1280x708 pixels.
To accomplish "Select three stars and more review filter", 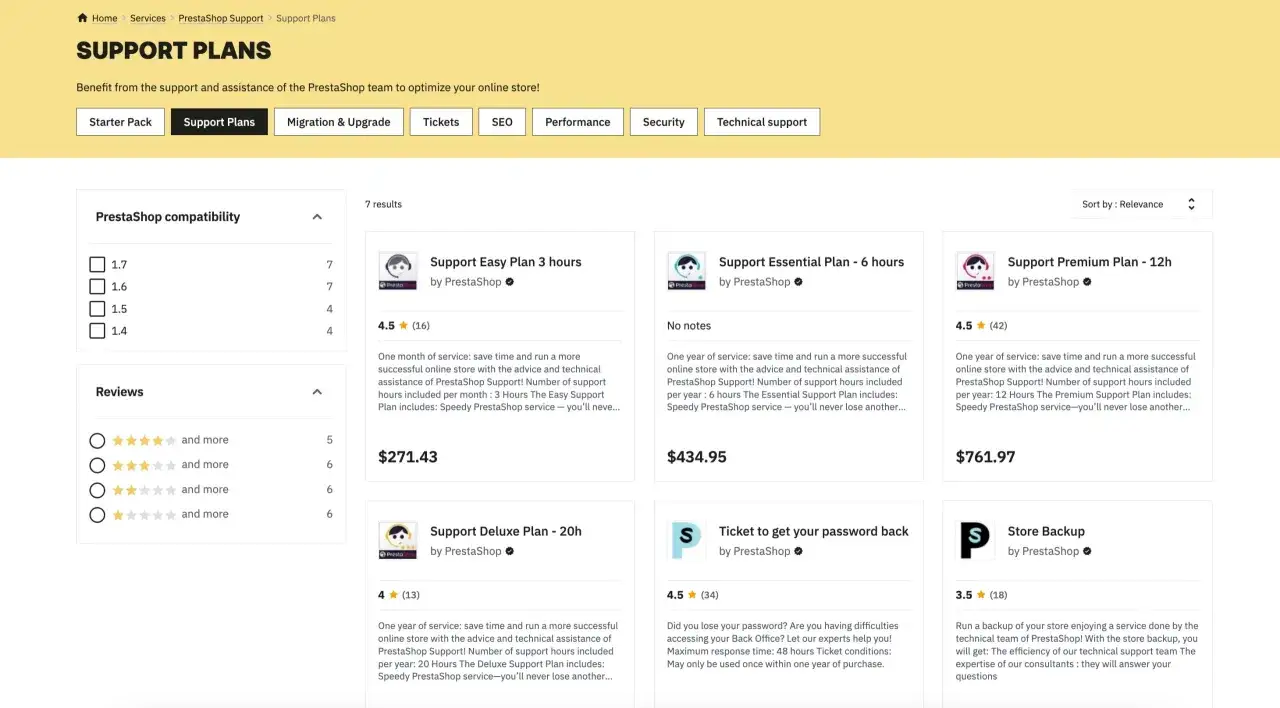I will [97, 465].
